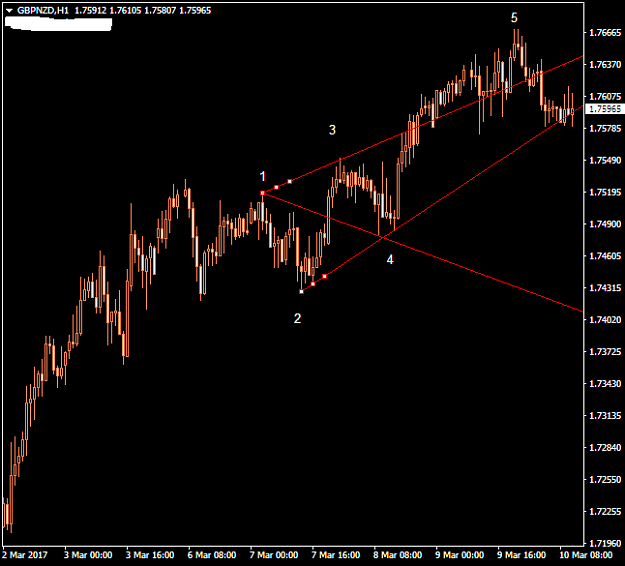Screen dimensions: 625x566
Task: Click the wave label '2' below the low
Action: (297, 318)
